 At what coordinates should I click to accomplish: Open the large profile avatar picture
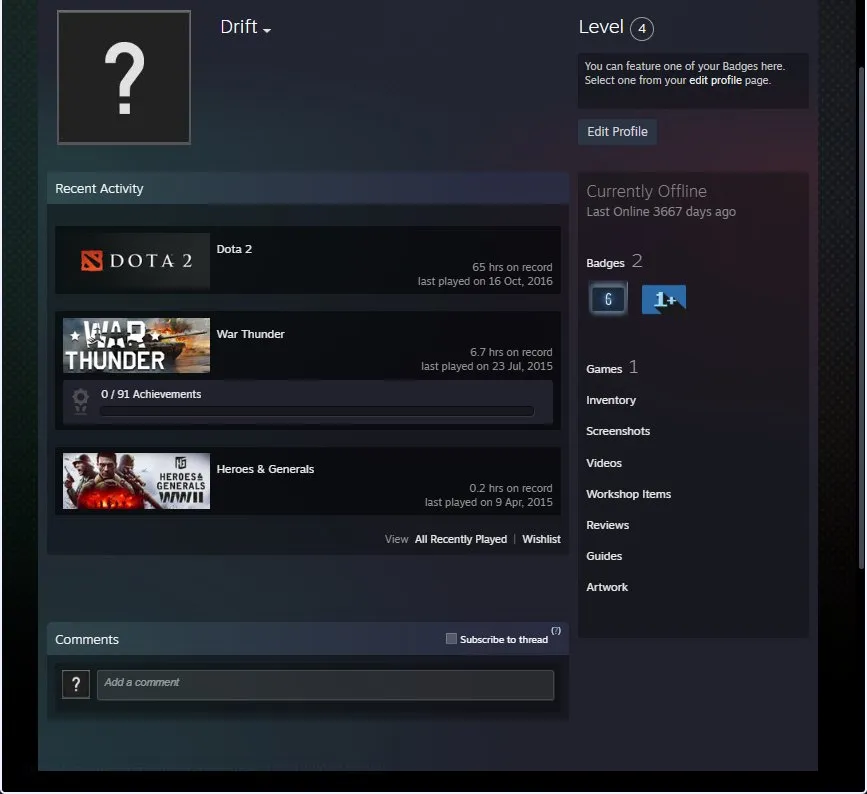[x=124, y=77]
